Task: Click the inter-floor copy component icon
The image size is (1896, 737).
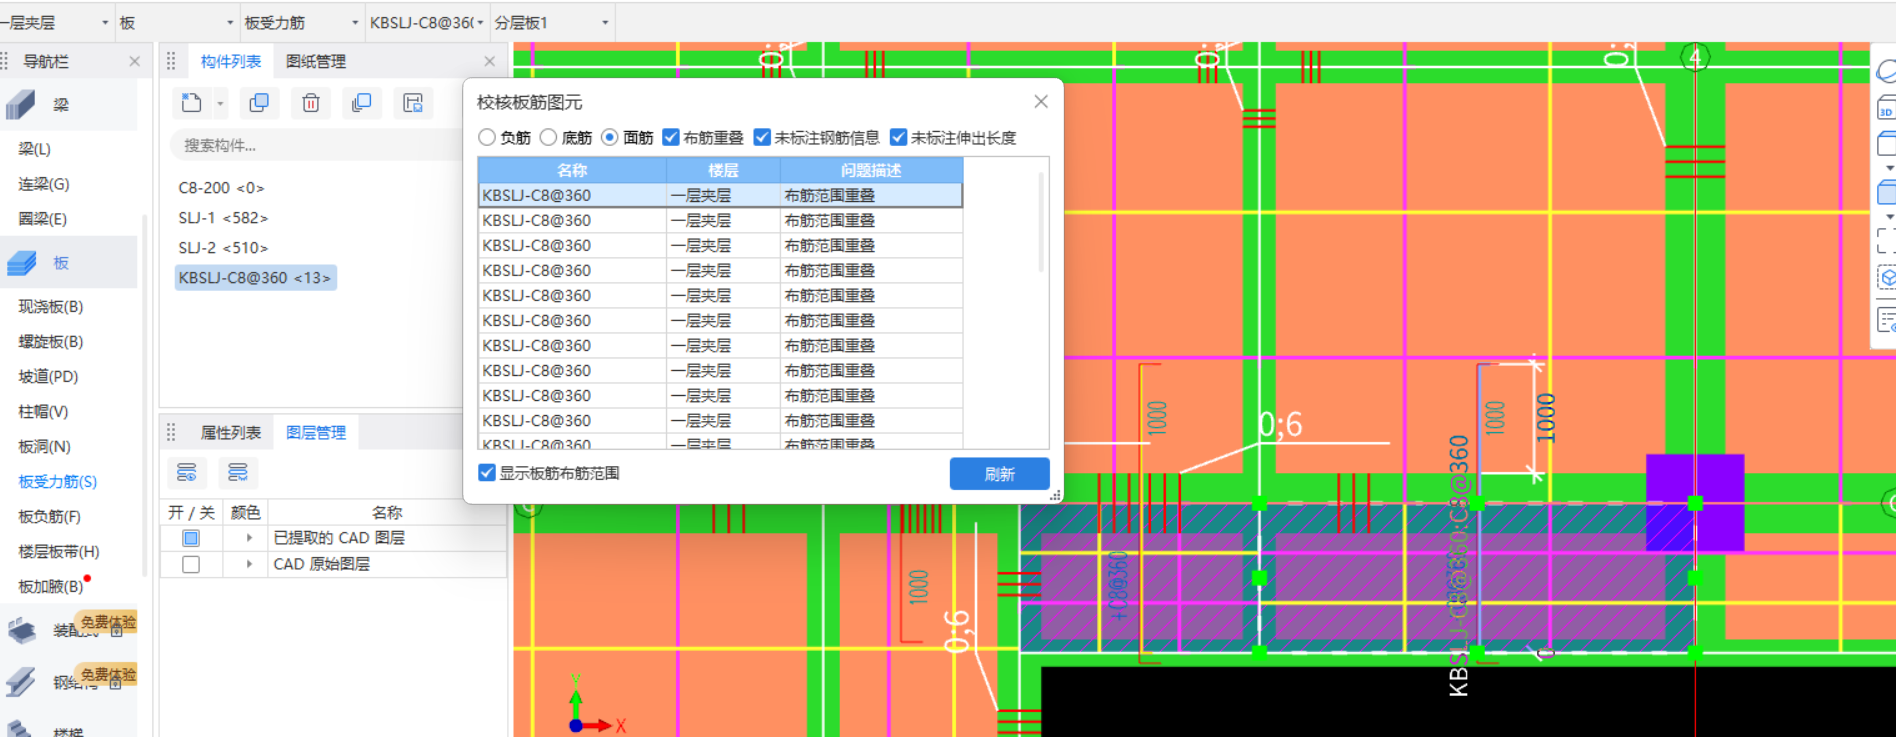Action: (x=362, y=102)
